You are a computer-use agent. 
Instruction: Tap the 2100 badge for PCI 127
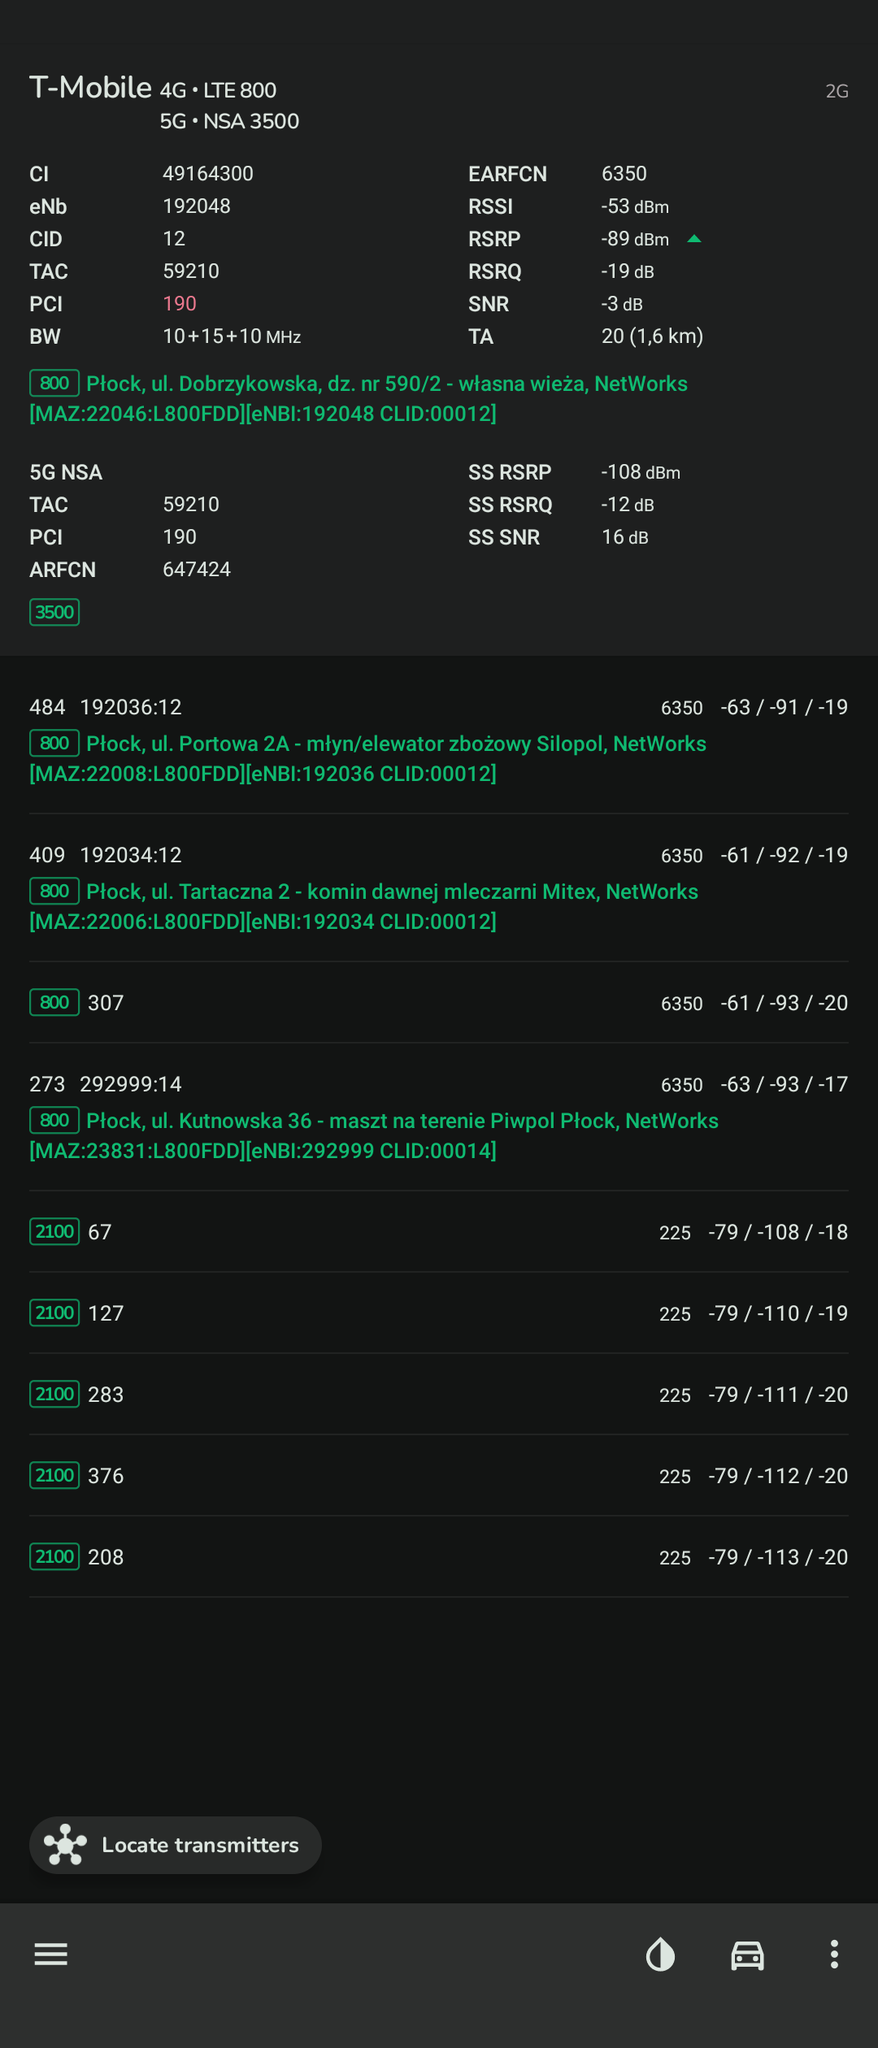pos(54,1313)
